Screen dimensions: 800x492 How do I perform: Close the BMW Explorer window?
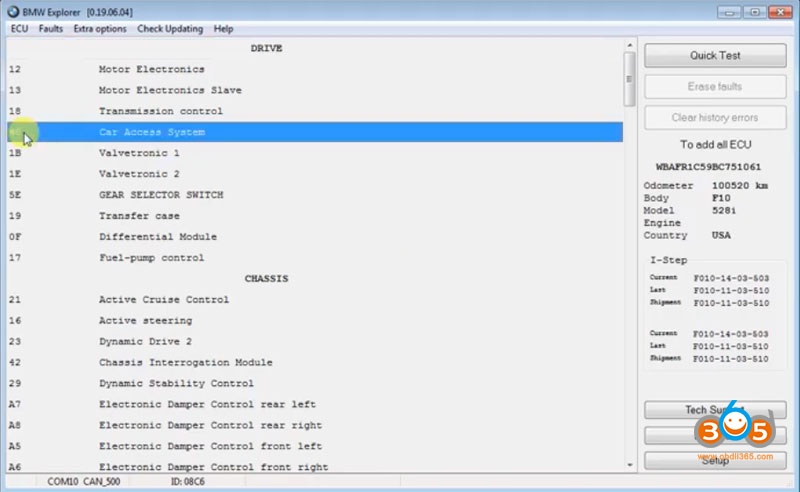[x=780, y=12]
